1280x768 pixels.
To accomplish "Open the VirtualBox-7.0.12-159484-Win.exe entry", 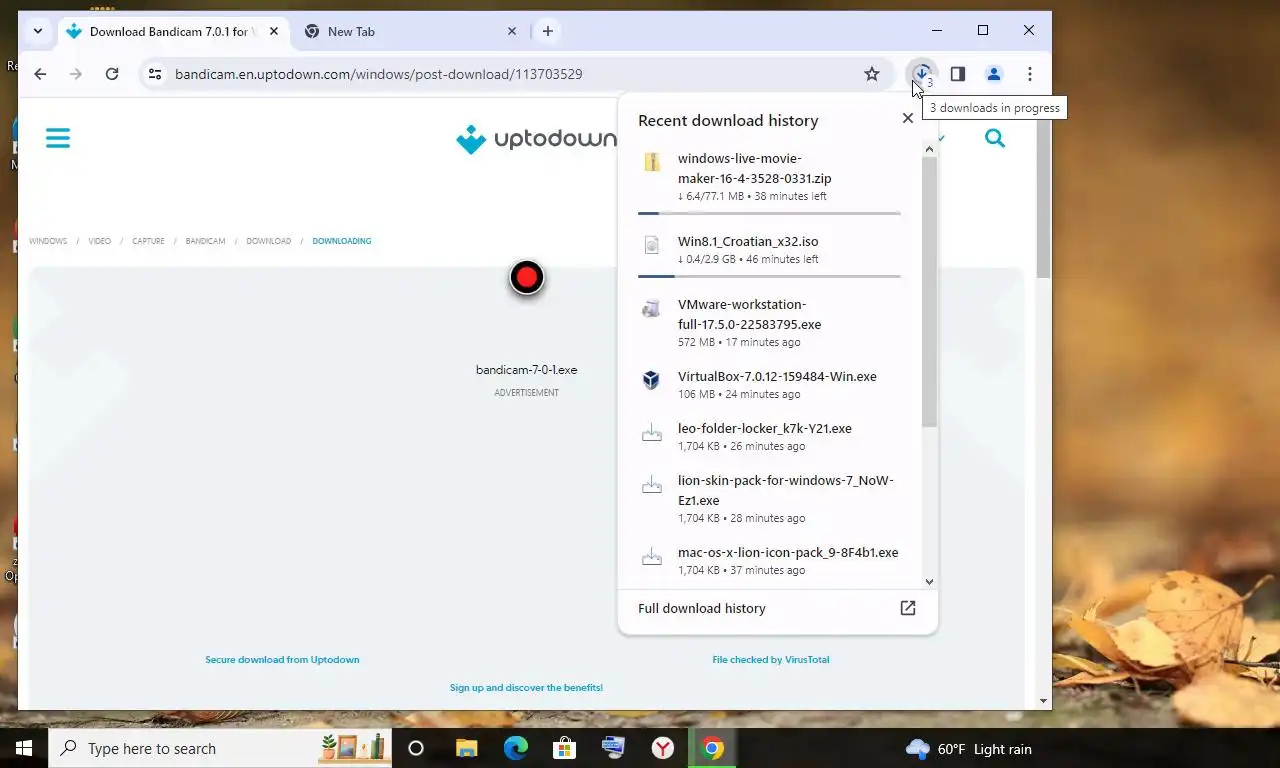I will pos(769,385).
